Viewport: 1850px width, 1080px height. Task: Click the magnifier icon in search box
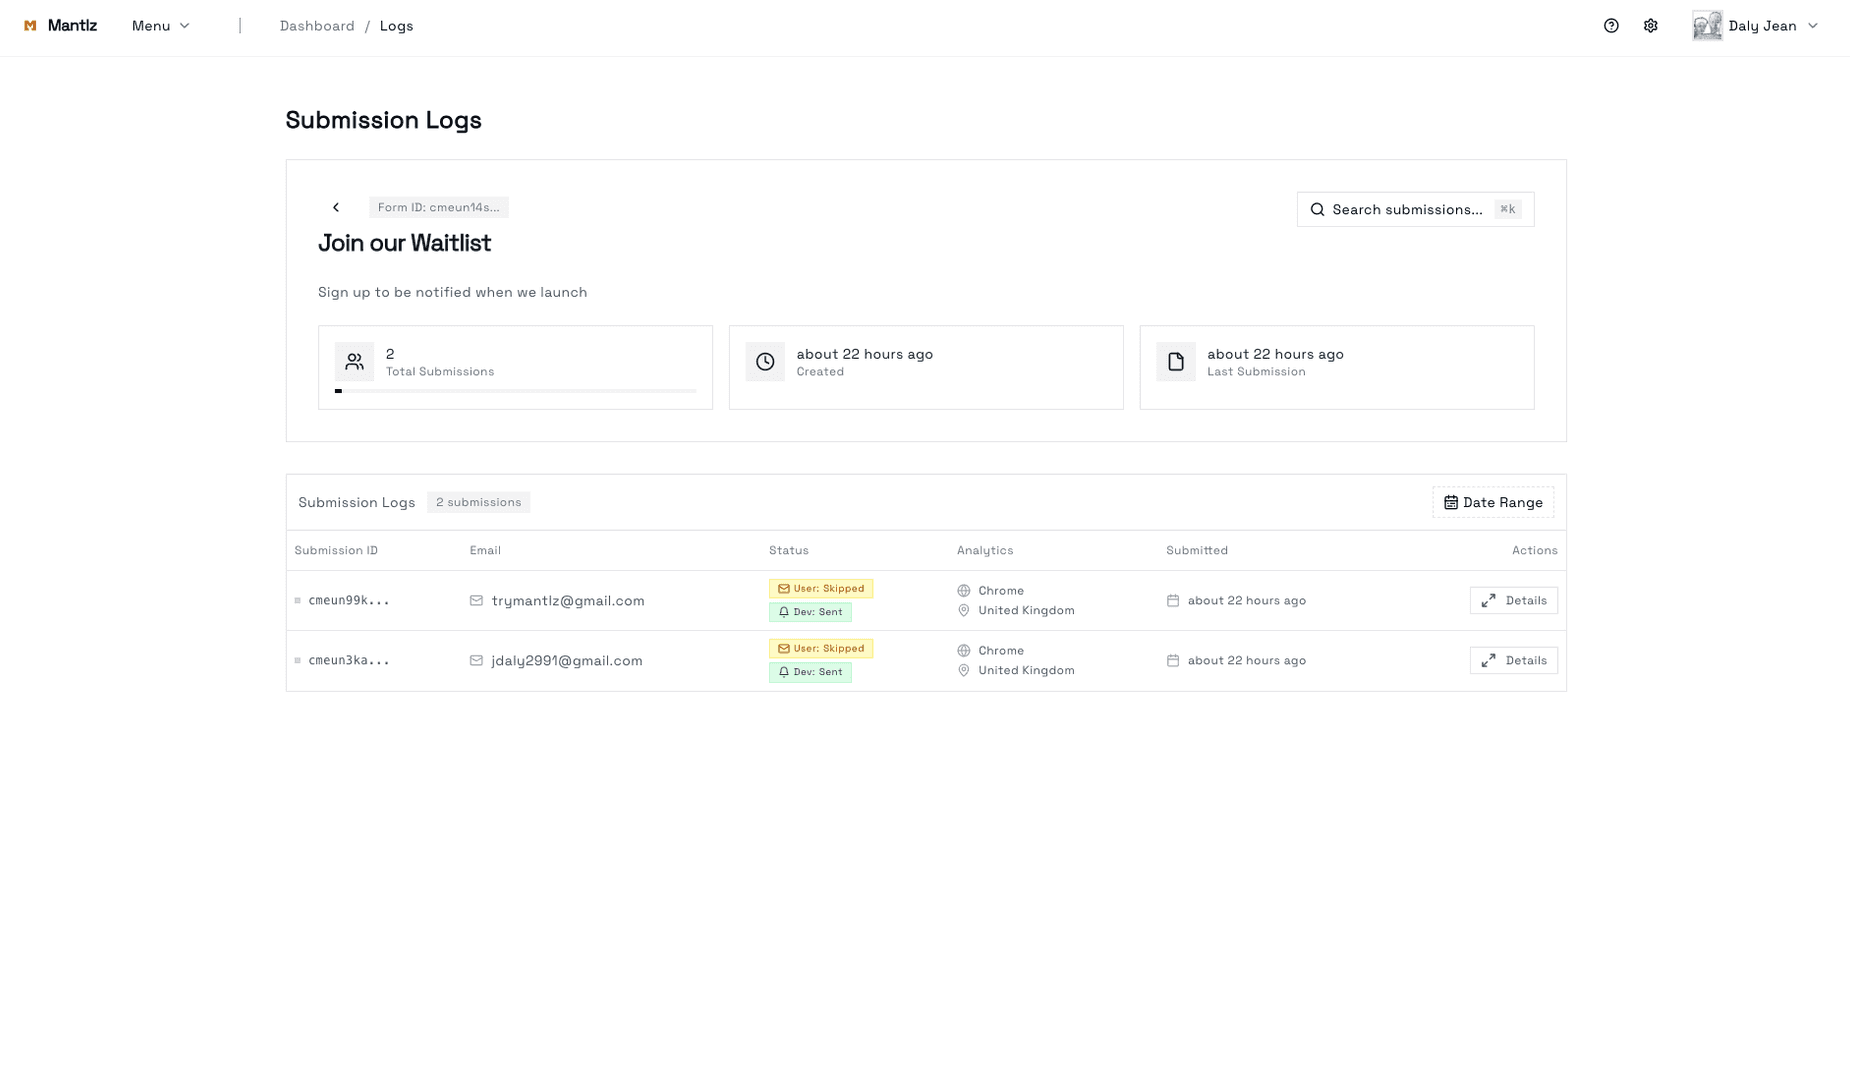(1318, 210)
